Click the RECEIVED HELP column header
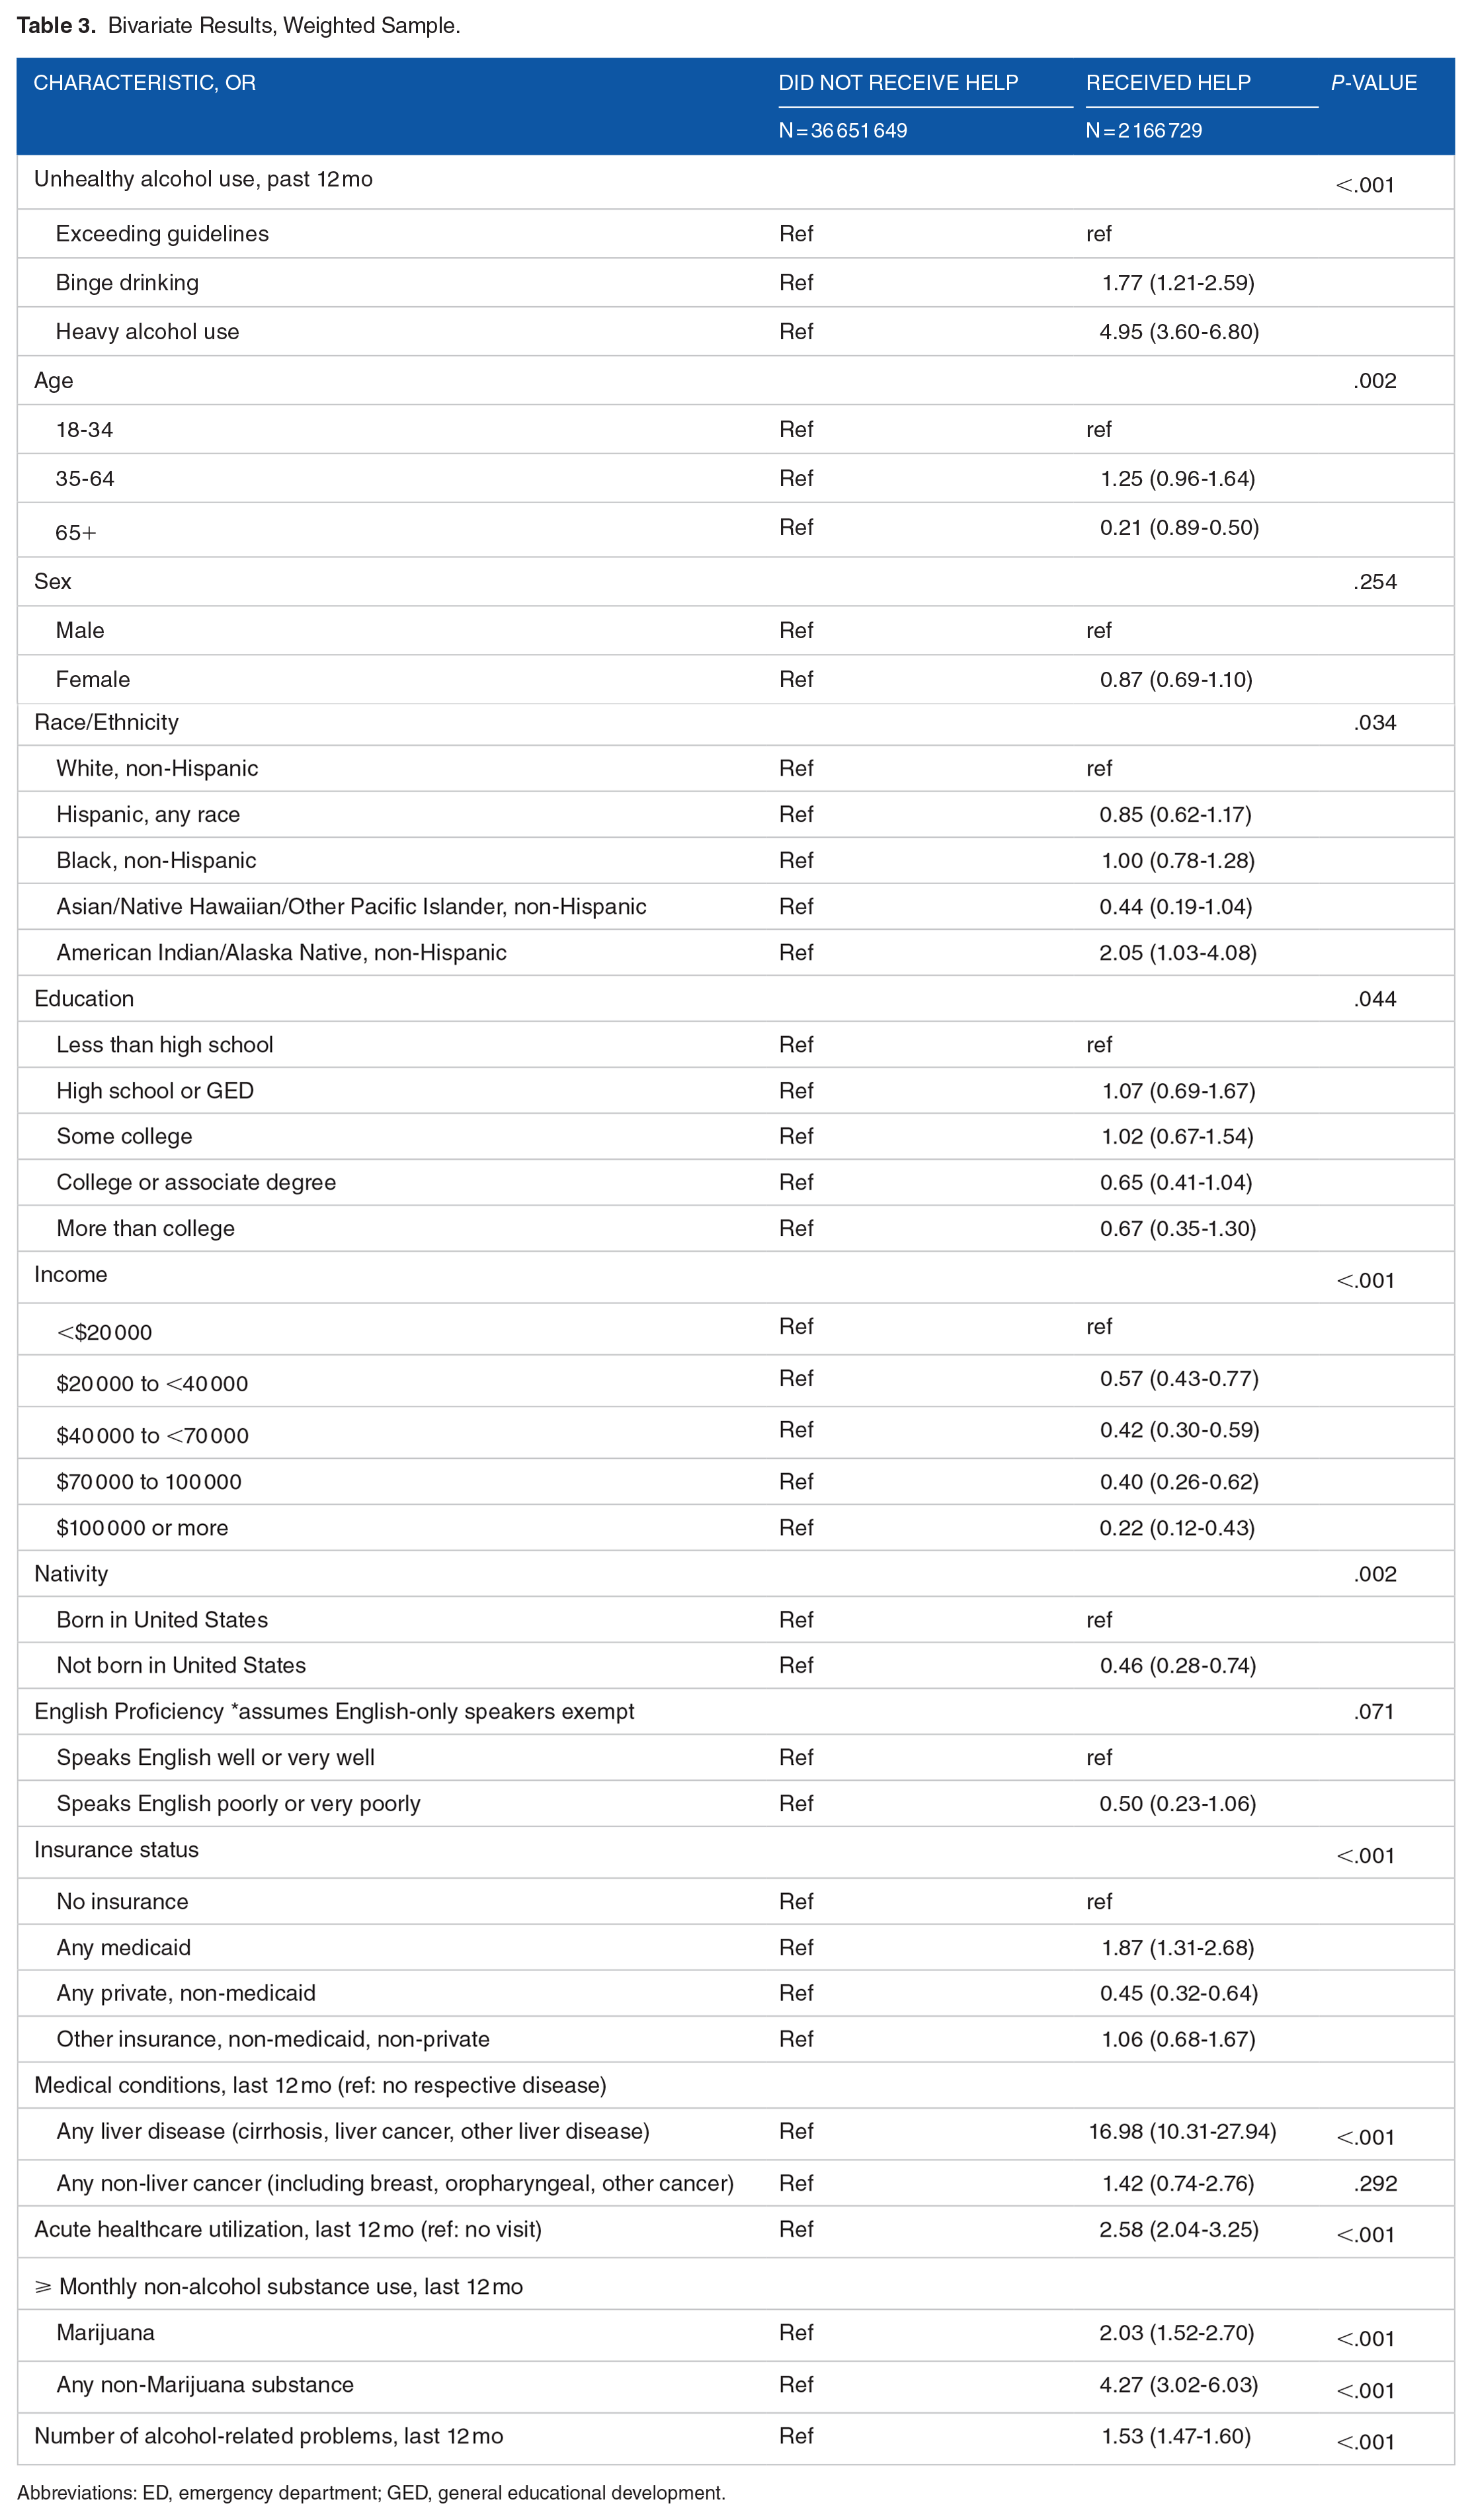This screenshot has height=2520, width=1472. [x=1168, y=83]
